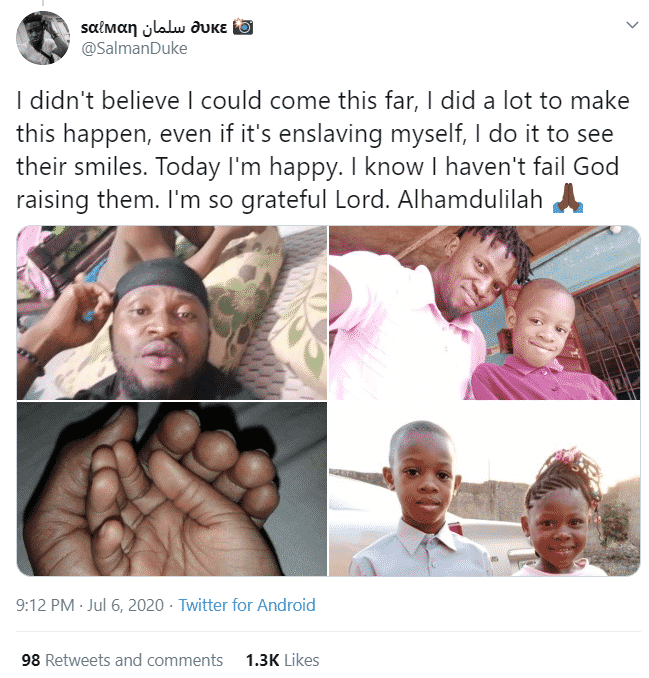Open the Twitter for Android source link
The width and height of the screenshot is (649, 678).
click(x=247, y=605)
